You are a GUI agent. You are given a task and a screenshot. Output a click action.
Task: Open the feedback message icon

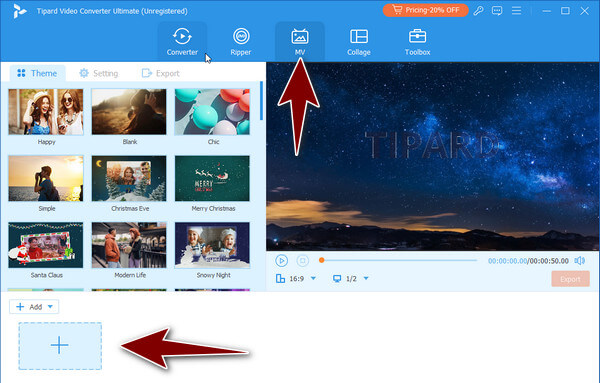pos(497,10)
